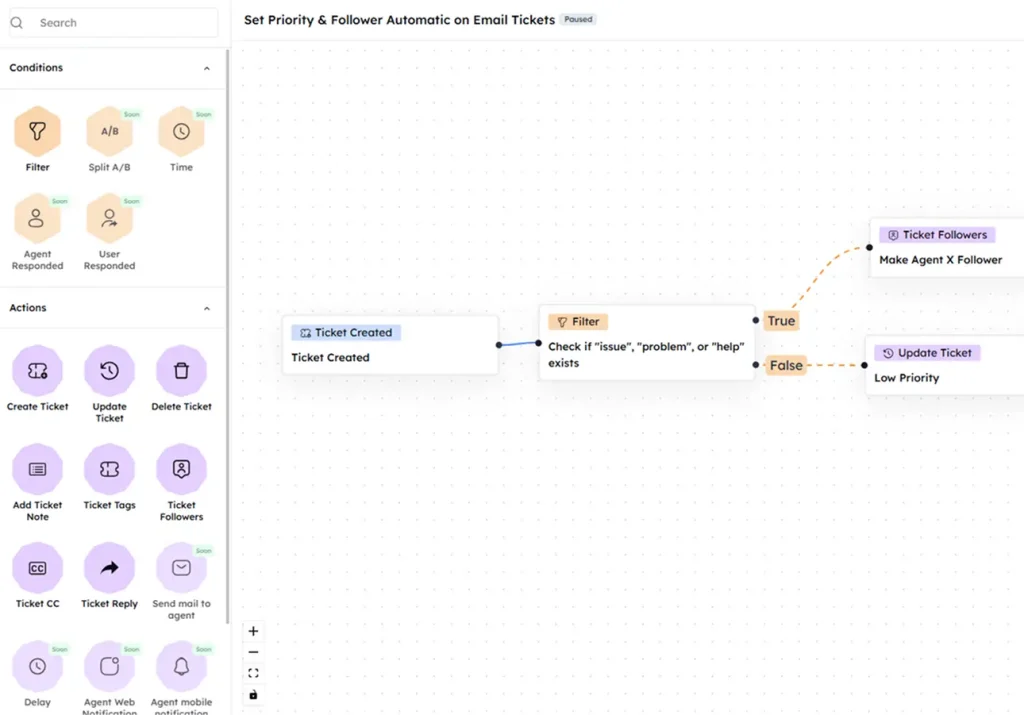The width and height of the screenshot is (1024, 715).
Task: Pick the Create Ticket action icon
Action: tap(37, 371)
